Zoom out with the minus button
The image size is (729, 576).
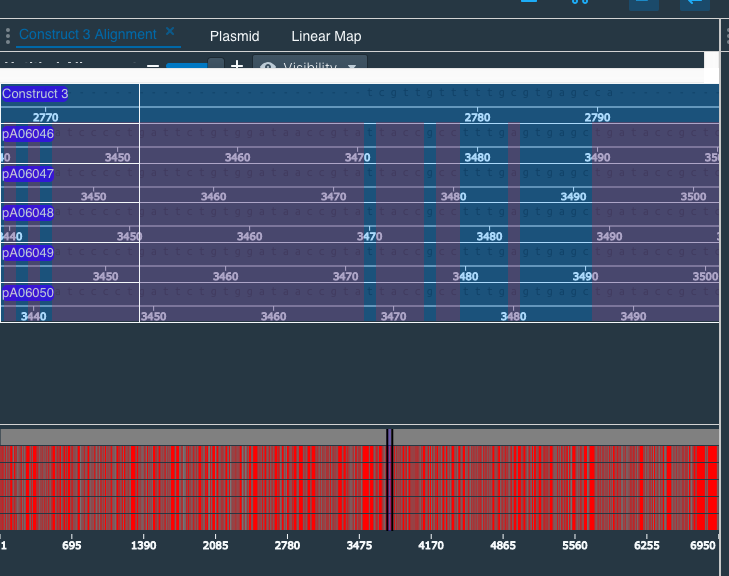coord(153,66)
